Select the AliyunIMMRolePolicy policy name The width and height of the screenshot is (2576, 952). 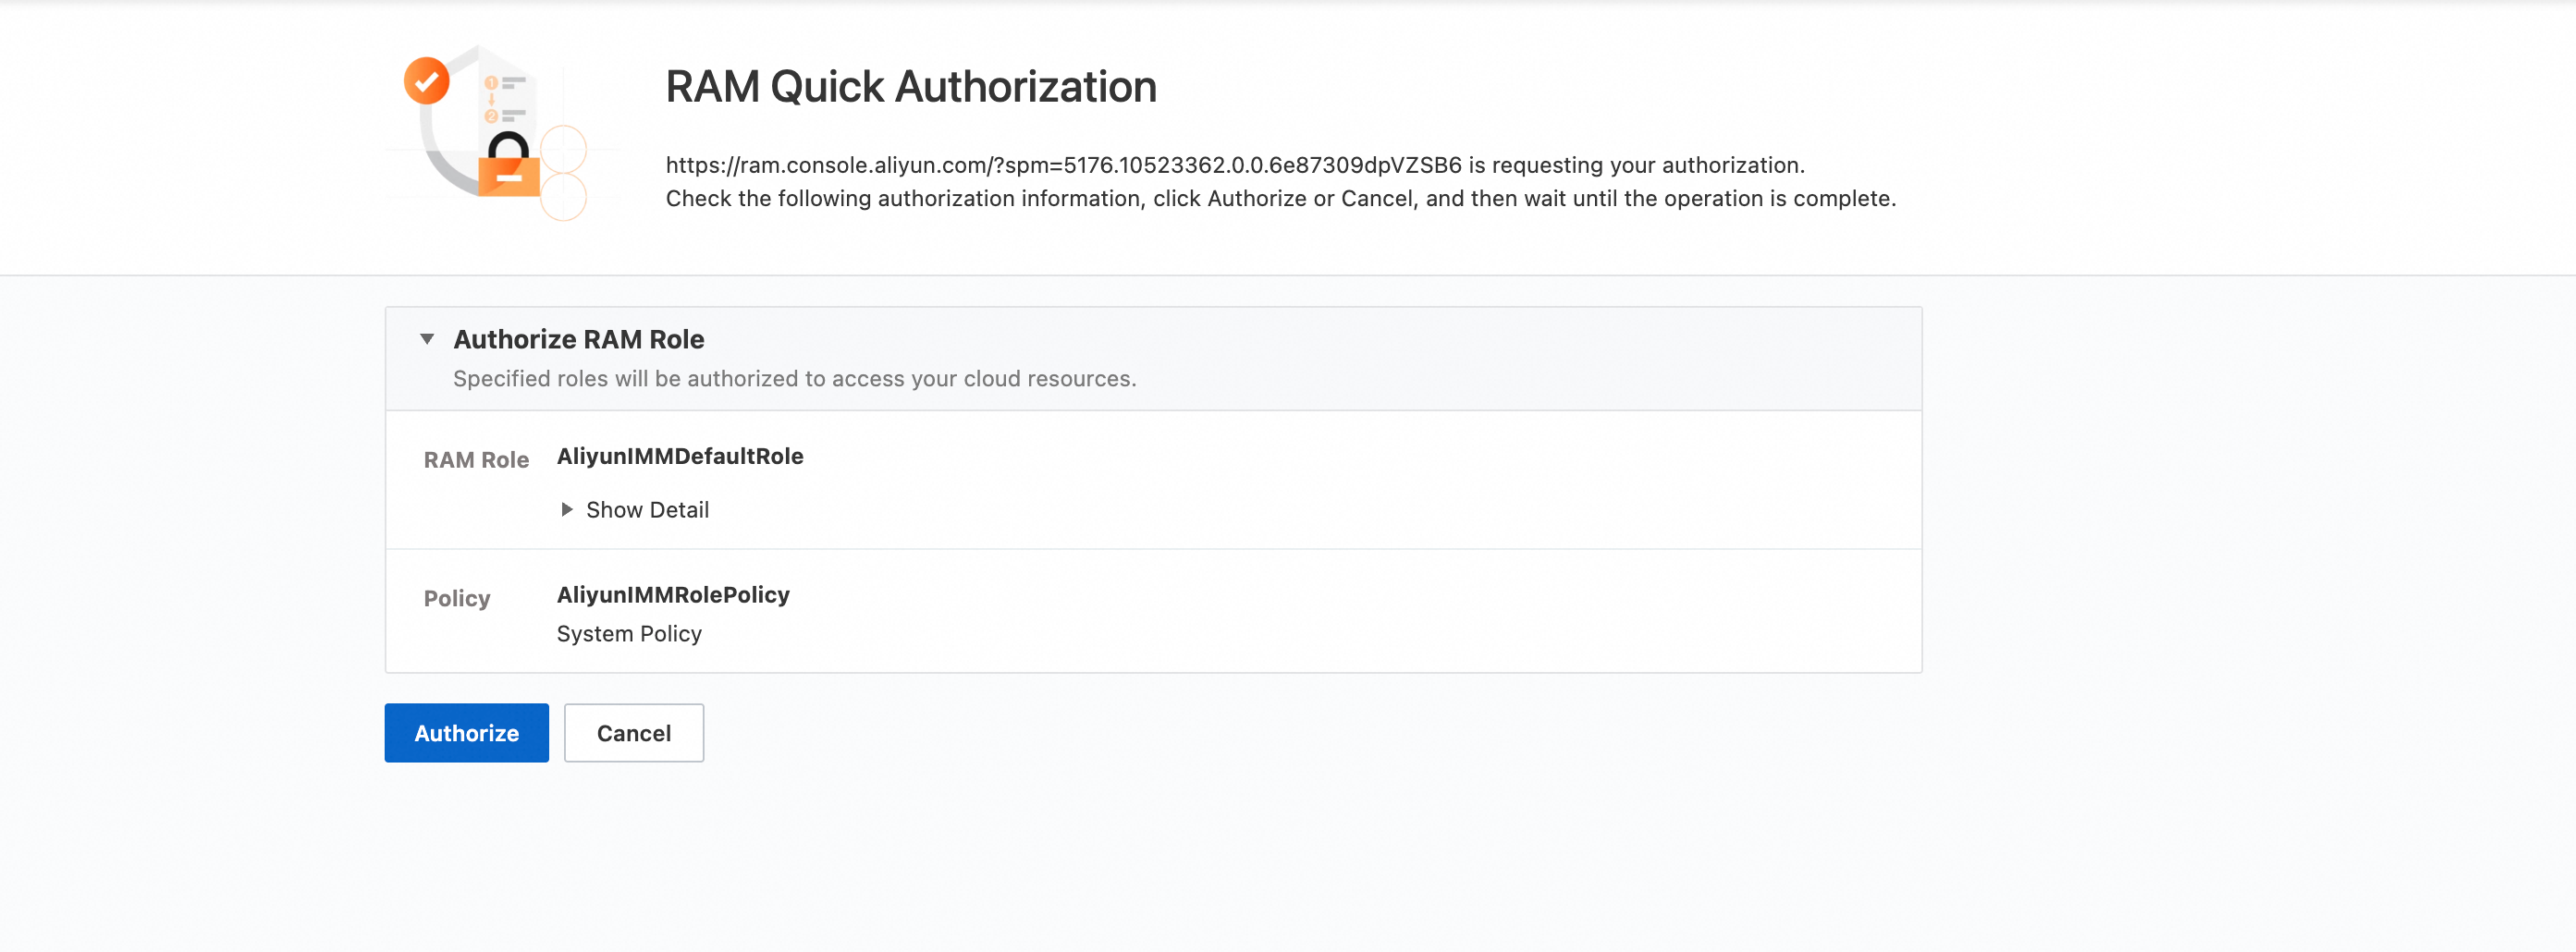pos(672,594)
